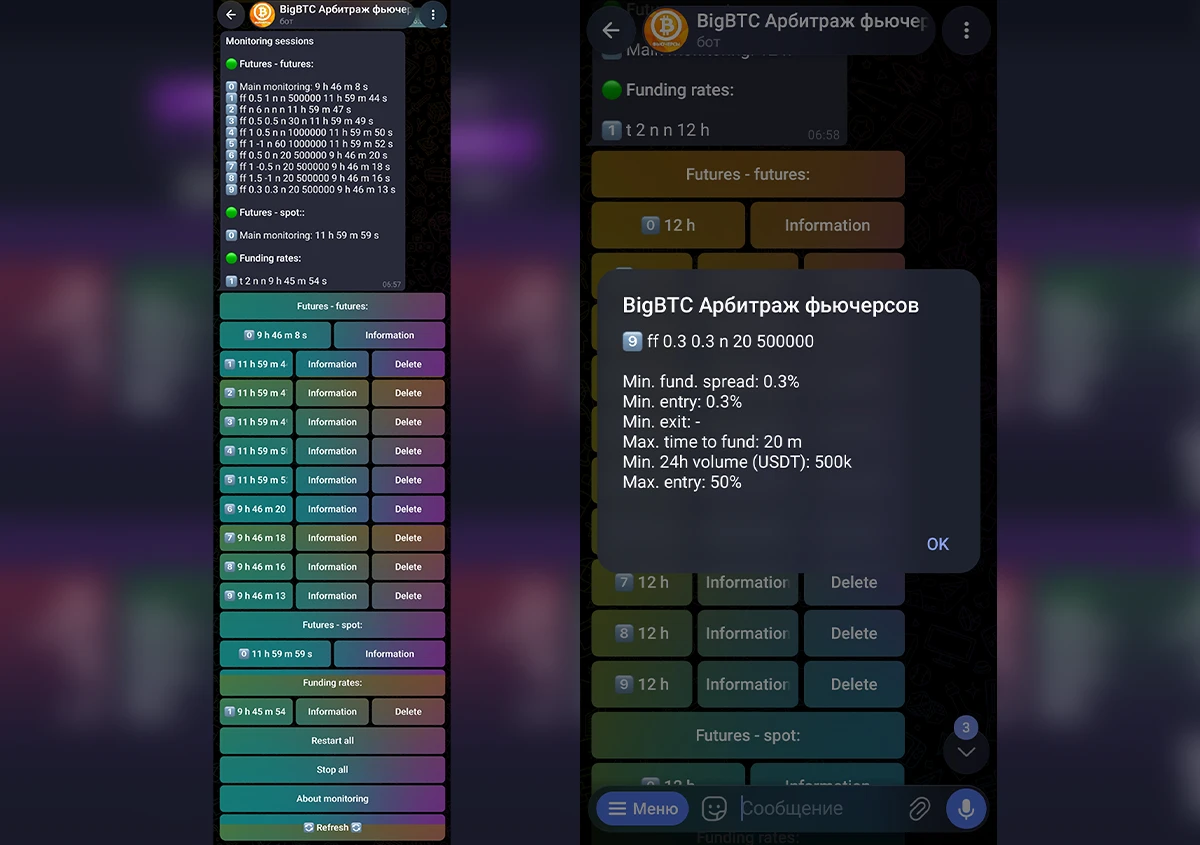Jump down using the arrow with badge 3
Viewport: 1200px width, 845px height.
(x=966, y=751)
